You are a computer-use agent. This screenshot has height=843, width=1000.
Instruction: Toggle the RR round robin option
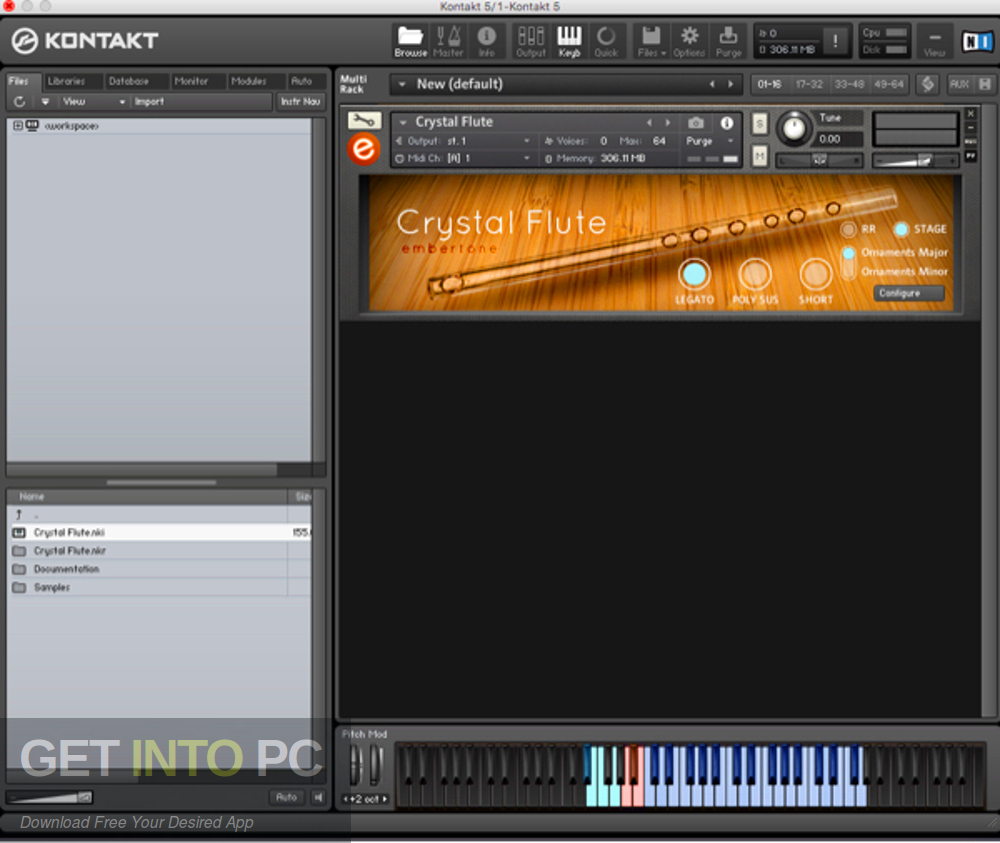click(848, 230)
